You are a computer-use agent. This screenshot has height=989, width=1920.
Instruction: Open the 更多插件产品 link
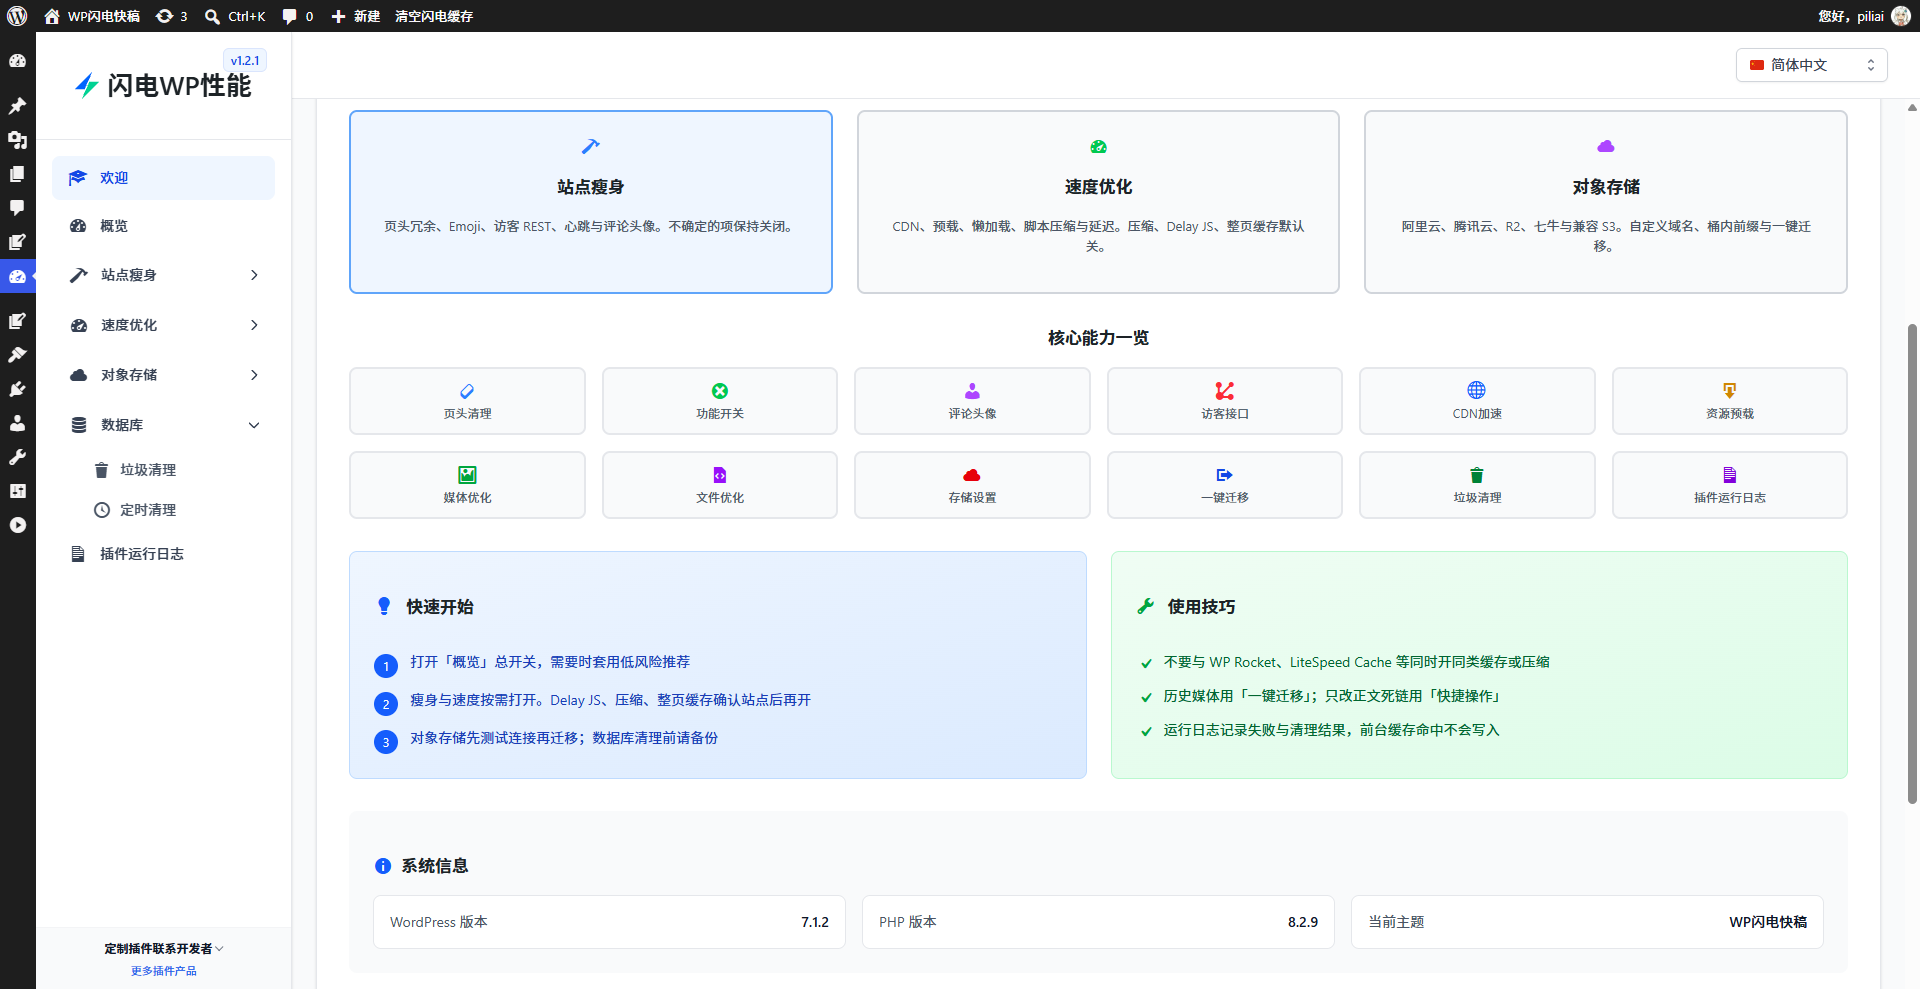tap(164, 971)
